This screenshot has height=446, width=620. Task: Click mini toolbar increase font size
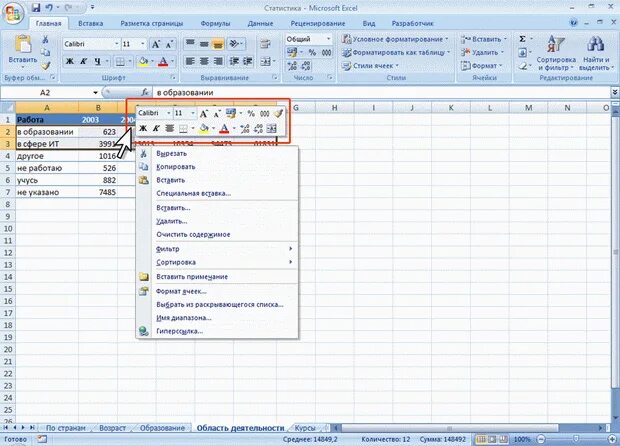(x=203, y=114)
